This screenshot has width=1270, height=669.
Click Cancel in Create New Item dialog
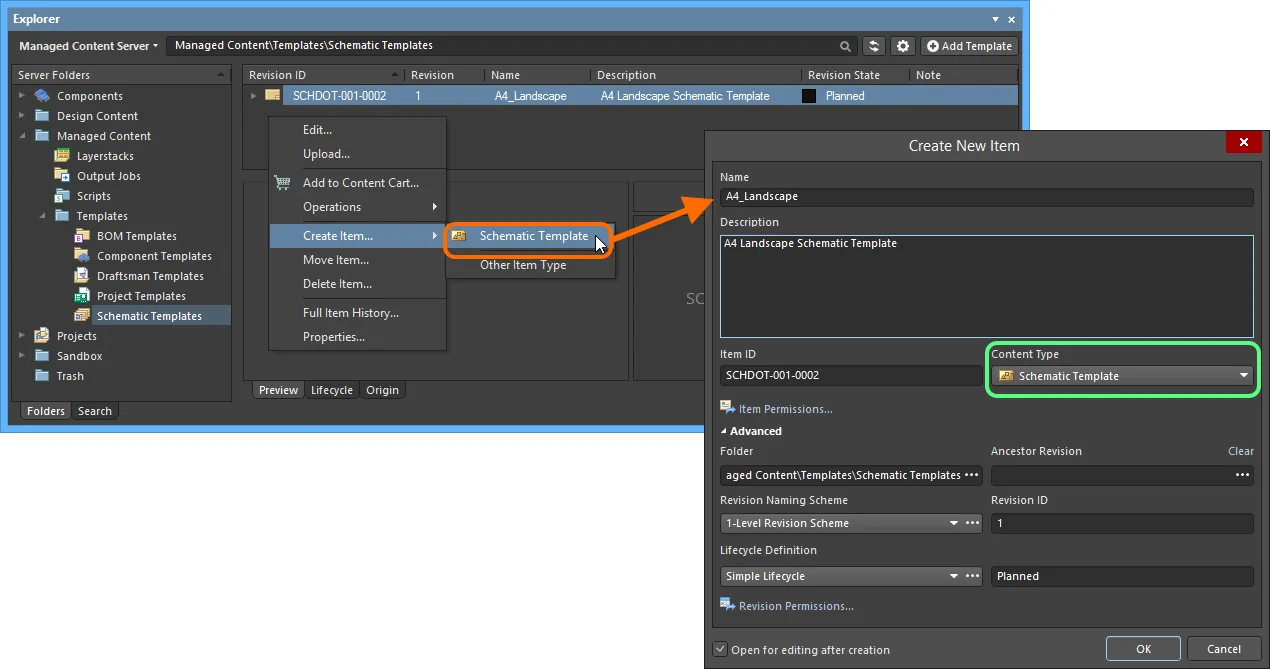pyautogui.click(x=1224, y=649)
